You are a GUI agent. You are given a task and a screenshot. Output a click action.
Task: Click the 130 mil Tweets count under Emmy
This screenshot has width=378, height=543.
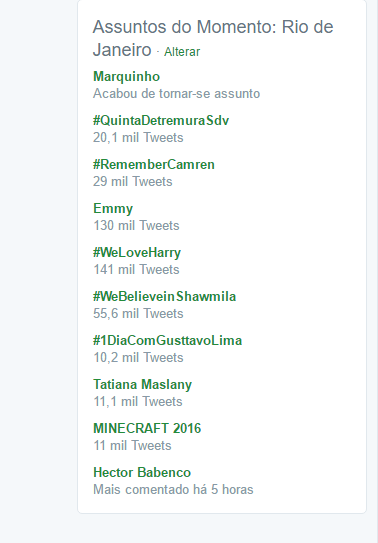coord(136,225)
